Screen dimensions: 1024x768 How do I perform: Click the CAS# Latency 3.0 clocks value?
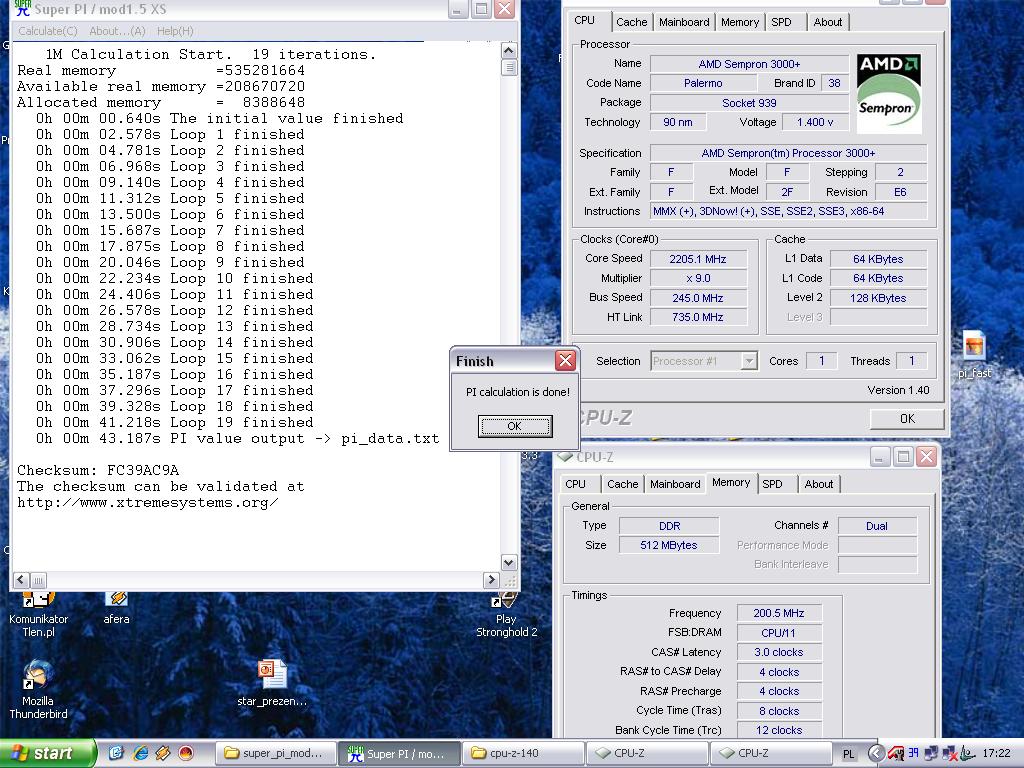pyautogui.click(x=778, y=652)
